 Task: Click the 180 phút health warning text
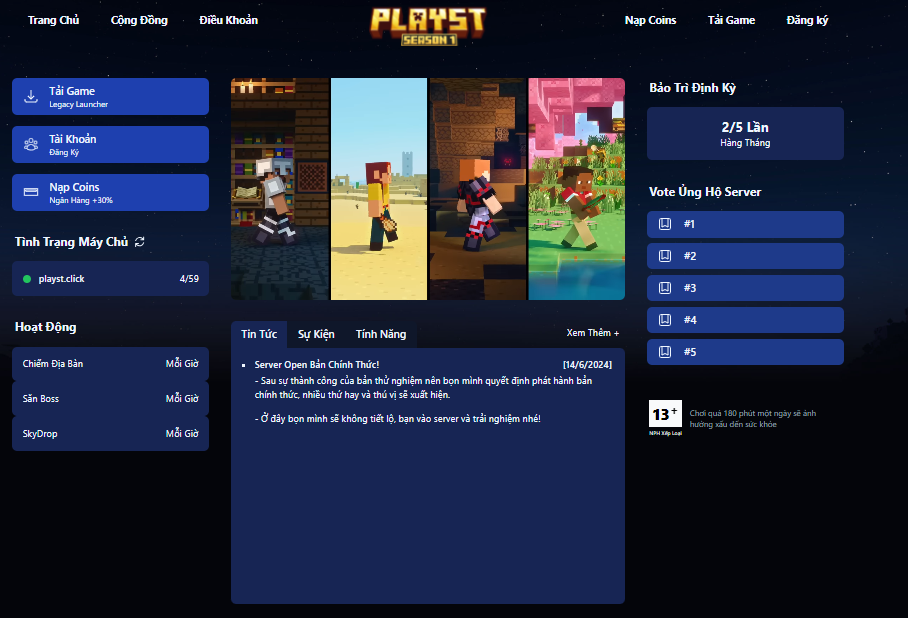coord(752,418)
